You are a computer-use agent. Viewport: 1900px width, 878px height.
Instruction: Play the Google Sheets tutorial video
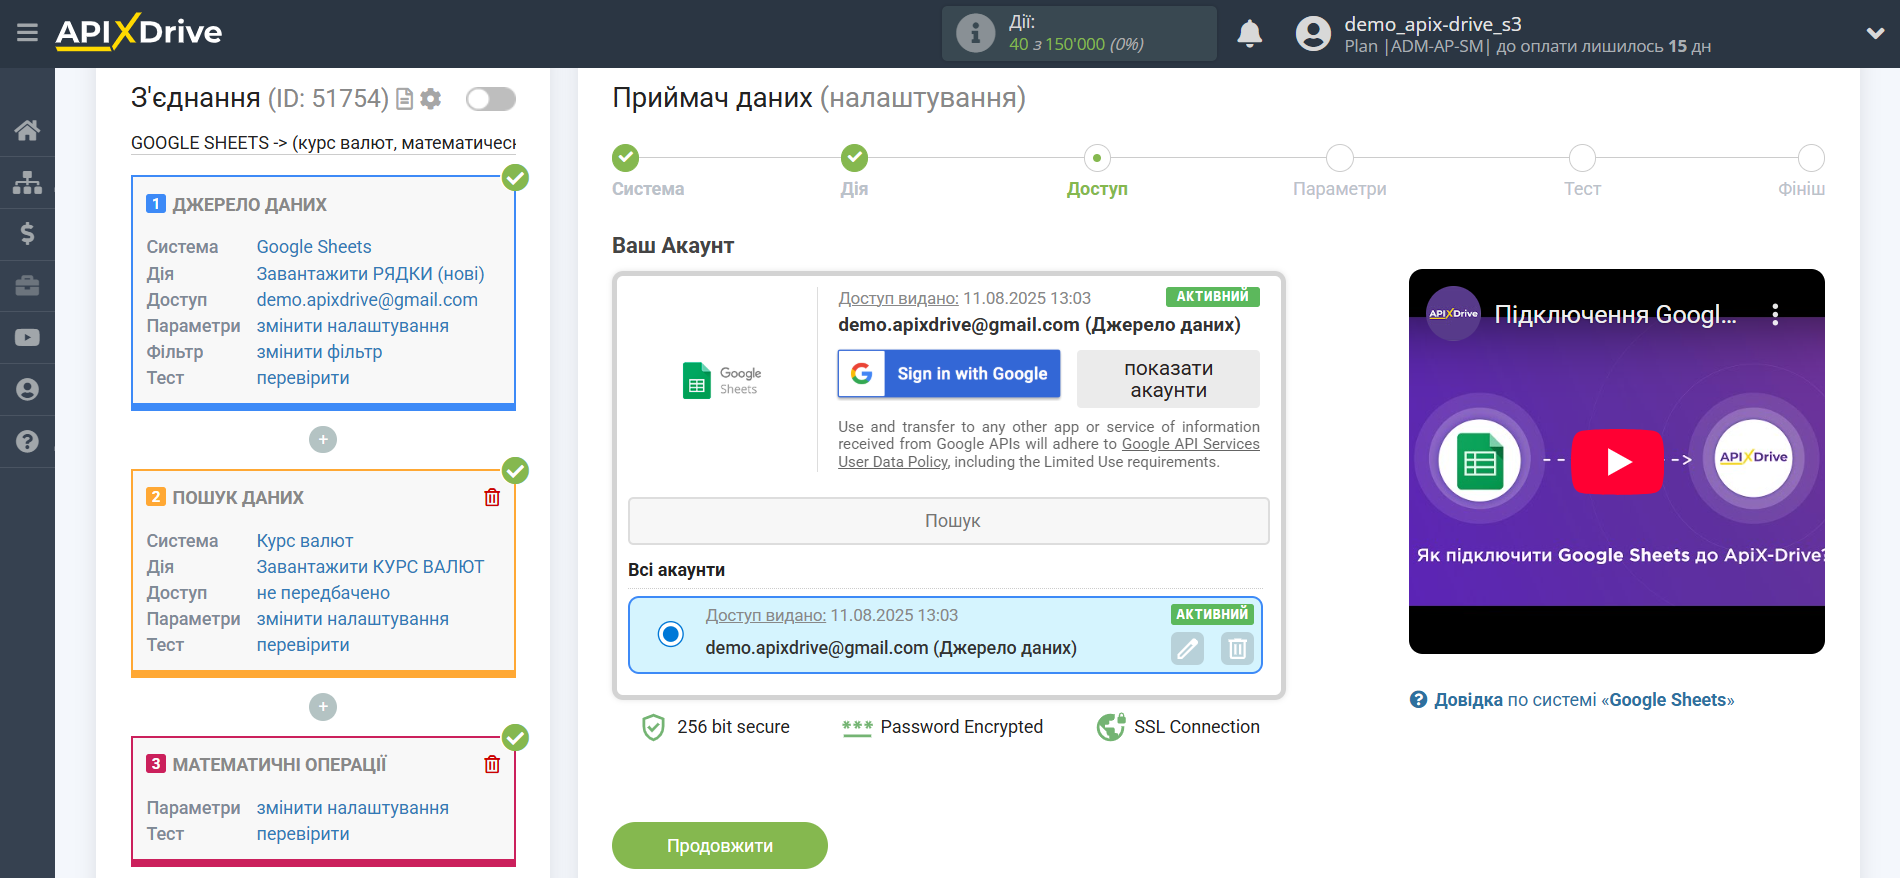(x=1617, y=462)
